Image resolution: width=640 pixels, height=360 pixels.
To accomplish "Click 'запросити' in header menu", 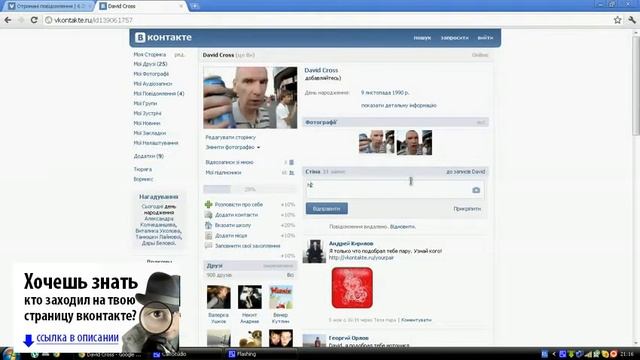I will click(454, 38).
